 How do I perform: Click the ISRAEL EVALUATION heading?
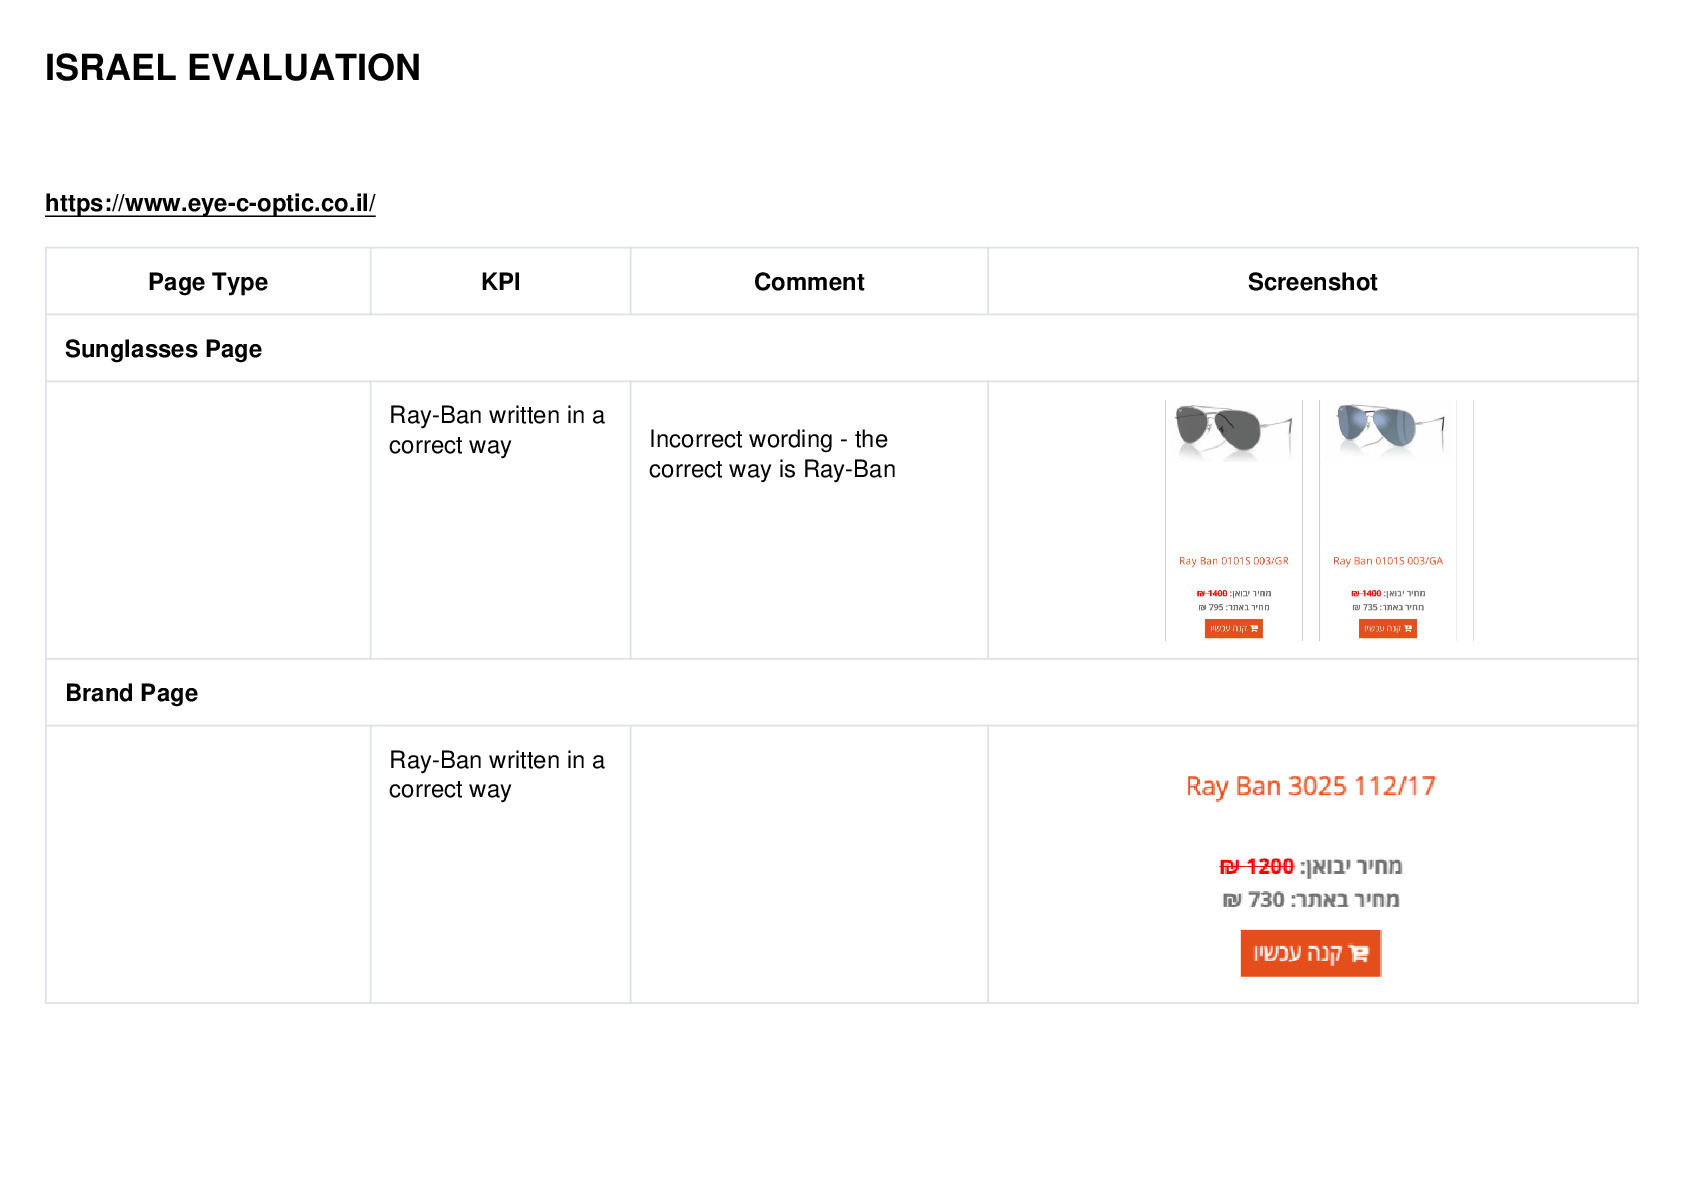233,68
